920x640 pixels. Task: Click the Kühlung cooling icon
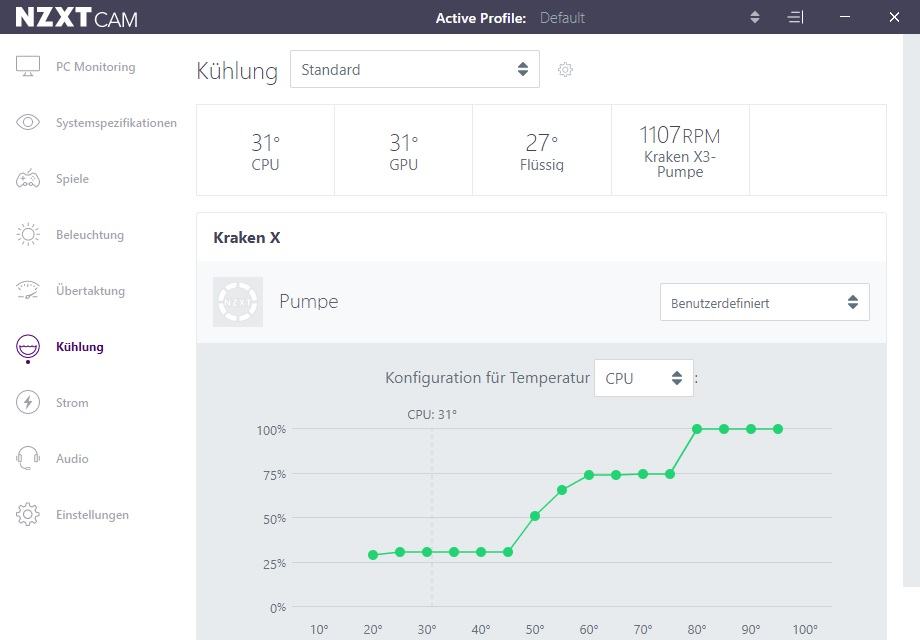[x=28, y=347]
